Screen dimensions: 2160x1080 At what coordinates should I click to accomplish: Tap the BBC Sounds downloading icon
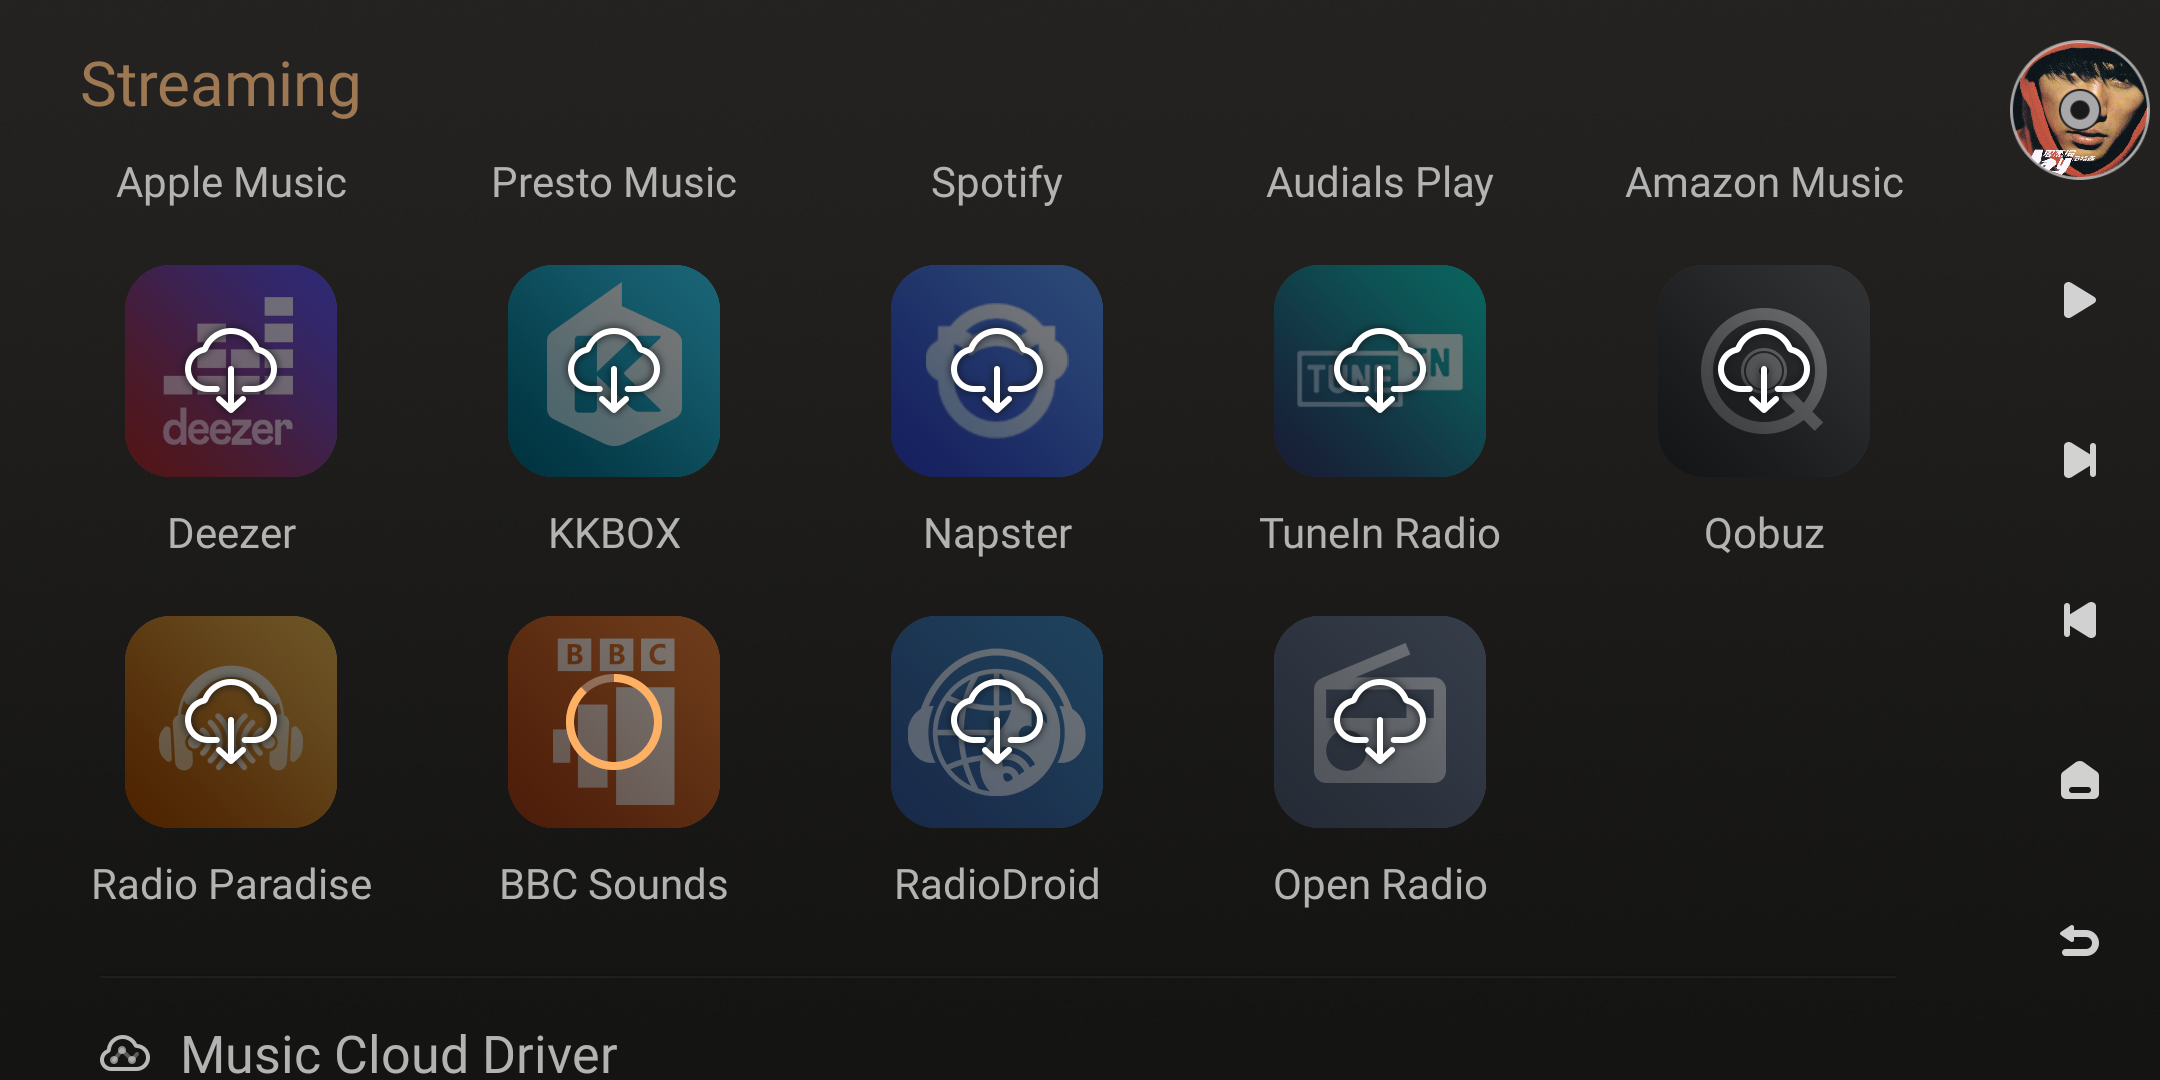(x=614, y=722)
